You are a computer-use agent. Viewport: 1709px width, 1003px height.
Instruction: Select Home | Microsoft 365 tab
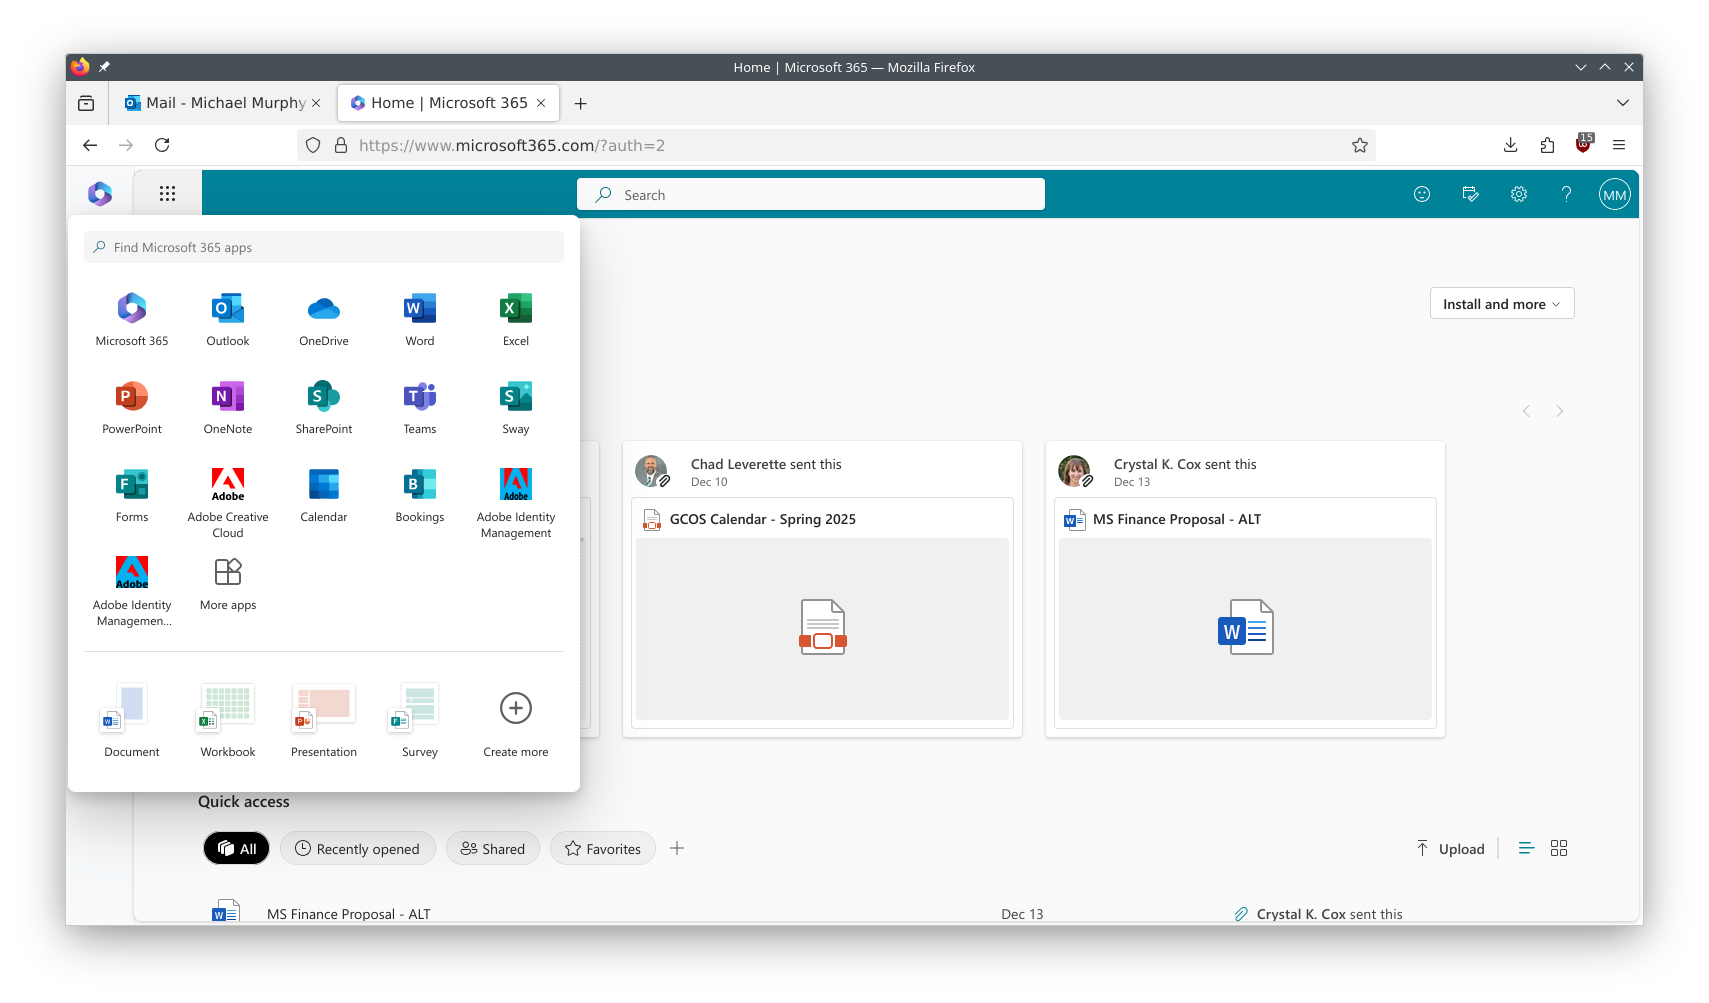[448, 103]
